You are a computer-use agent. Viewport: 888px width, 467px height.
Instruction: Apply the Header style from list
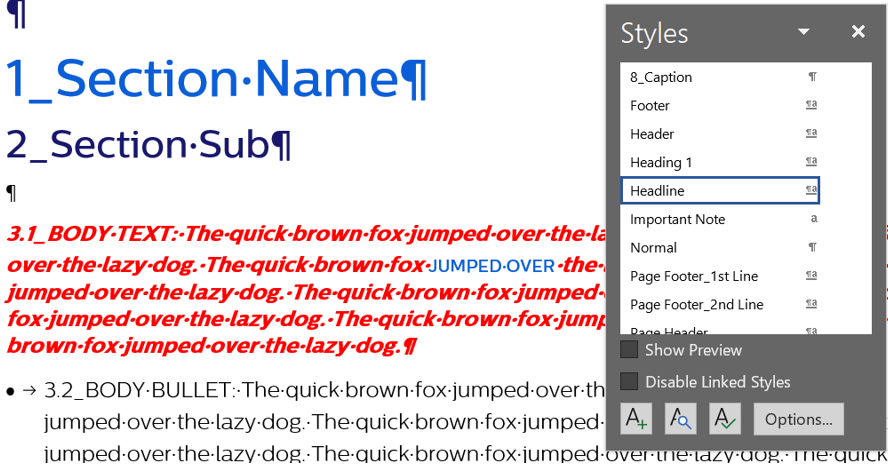click(x=652, y=134)
